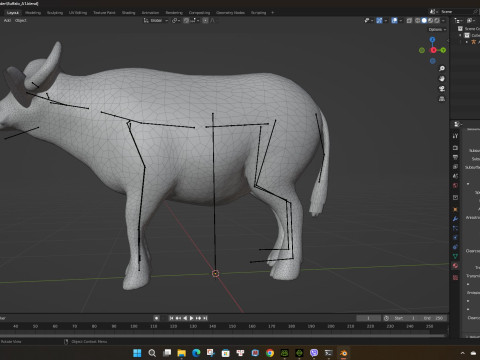This screenshot has width=480, height=360.
Task: Open the Output properties tab
Action: click(455, 157)
